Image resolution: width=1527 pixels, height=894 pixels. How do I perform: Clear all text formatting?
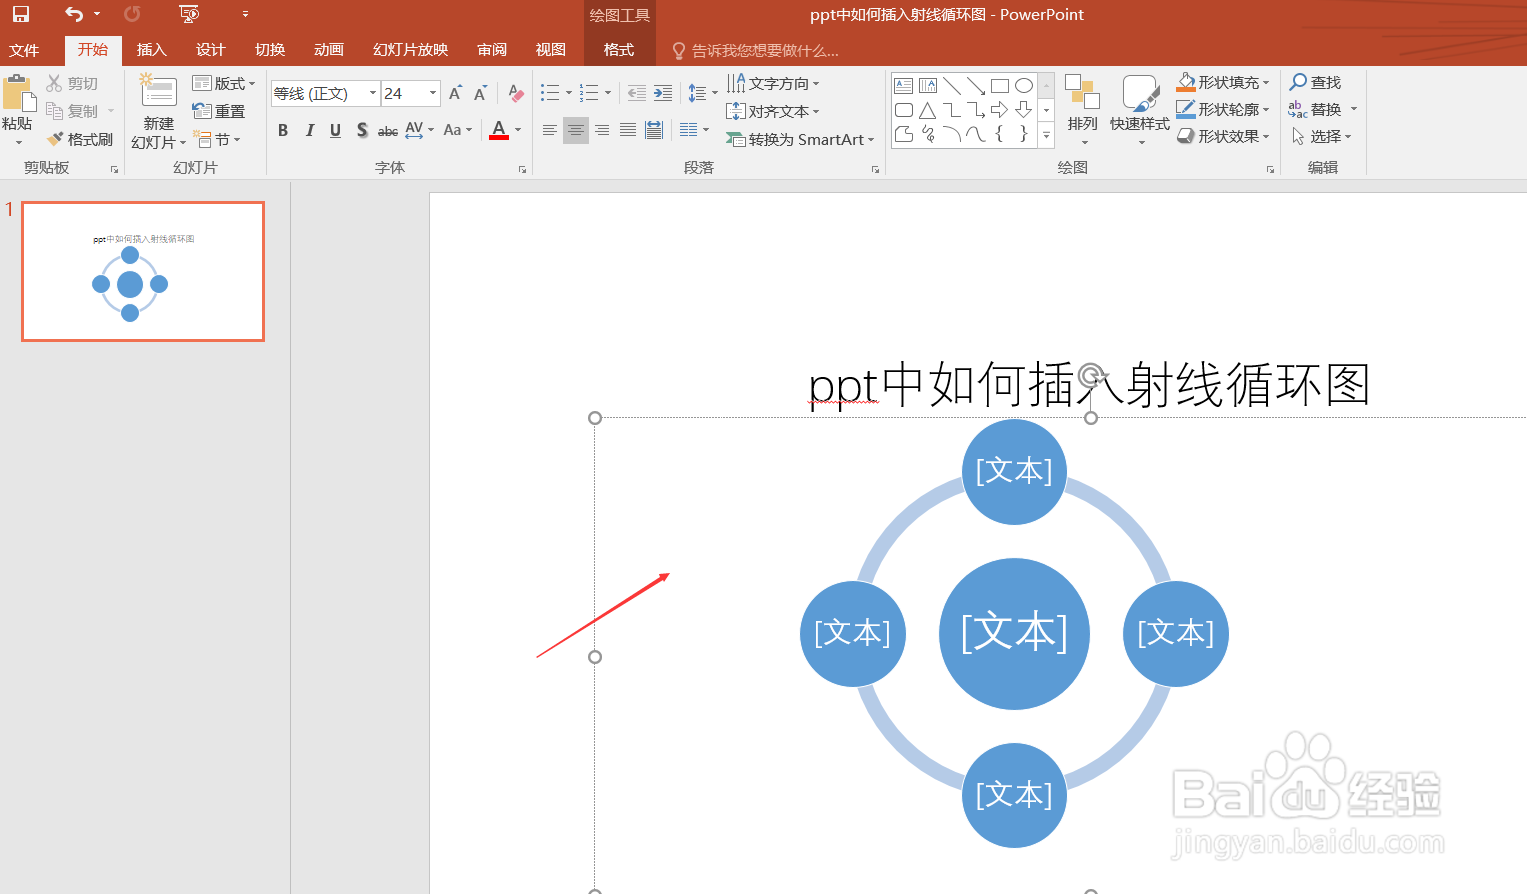pos(515,93)
